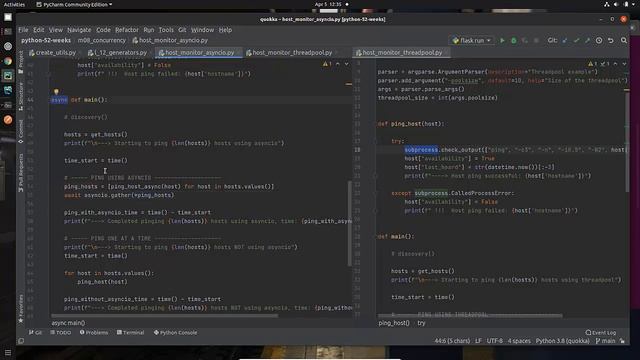Viewport: 640px width, 360px height.
Task: Open orange app icon in the Ubuntu dock
Action: click(8, 120)
